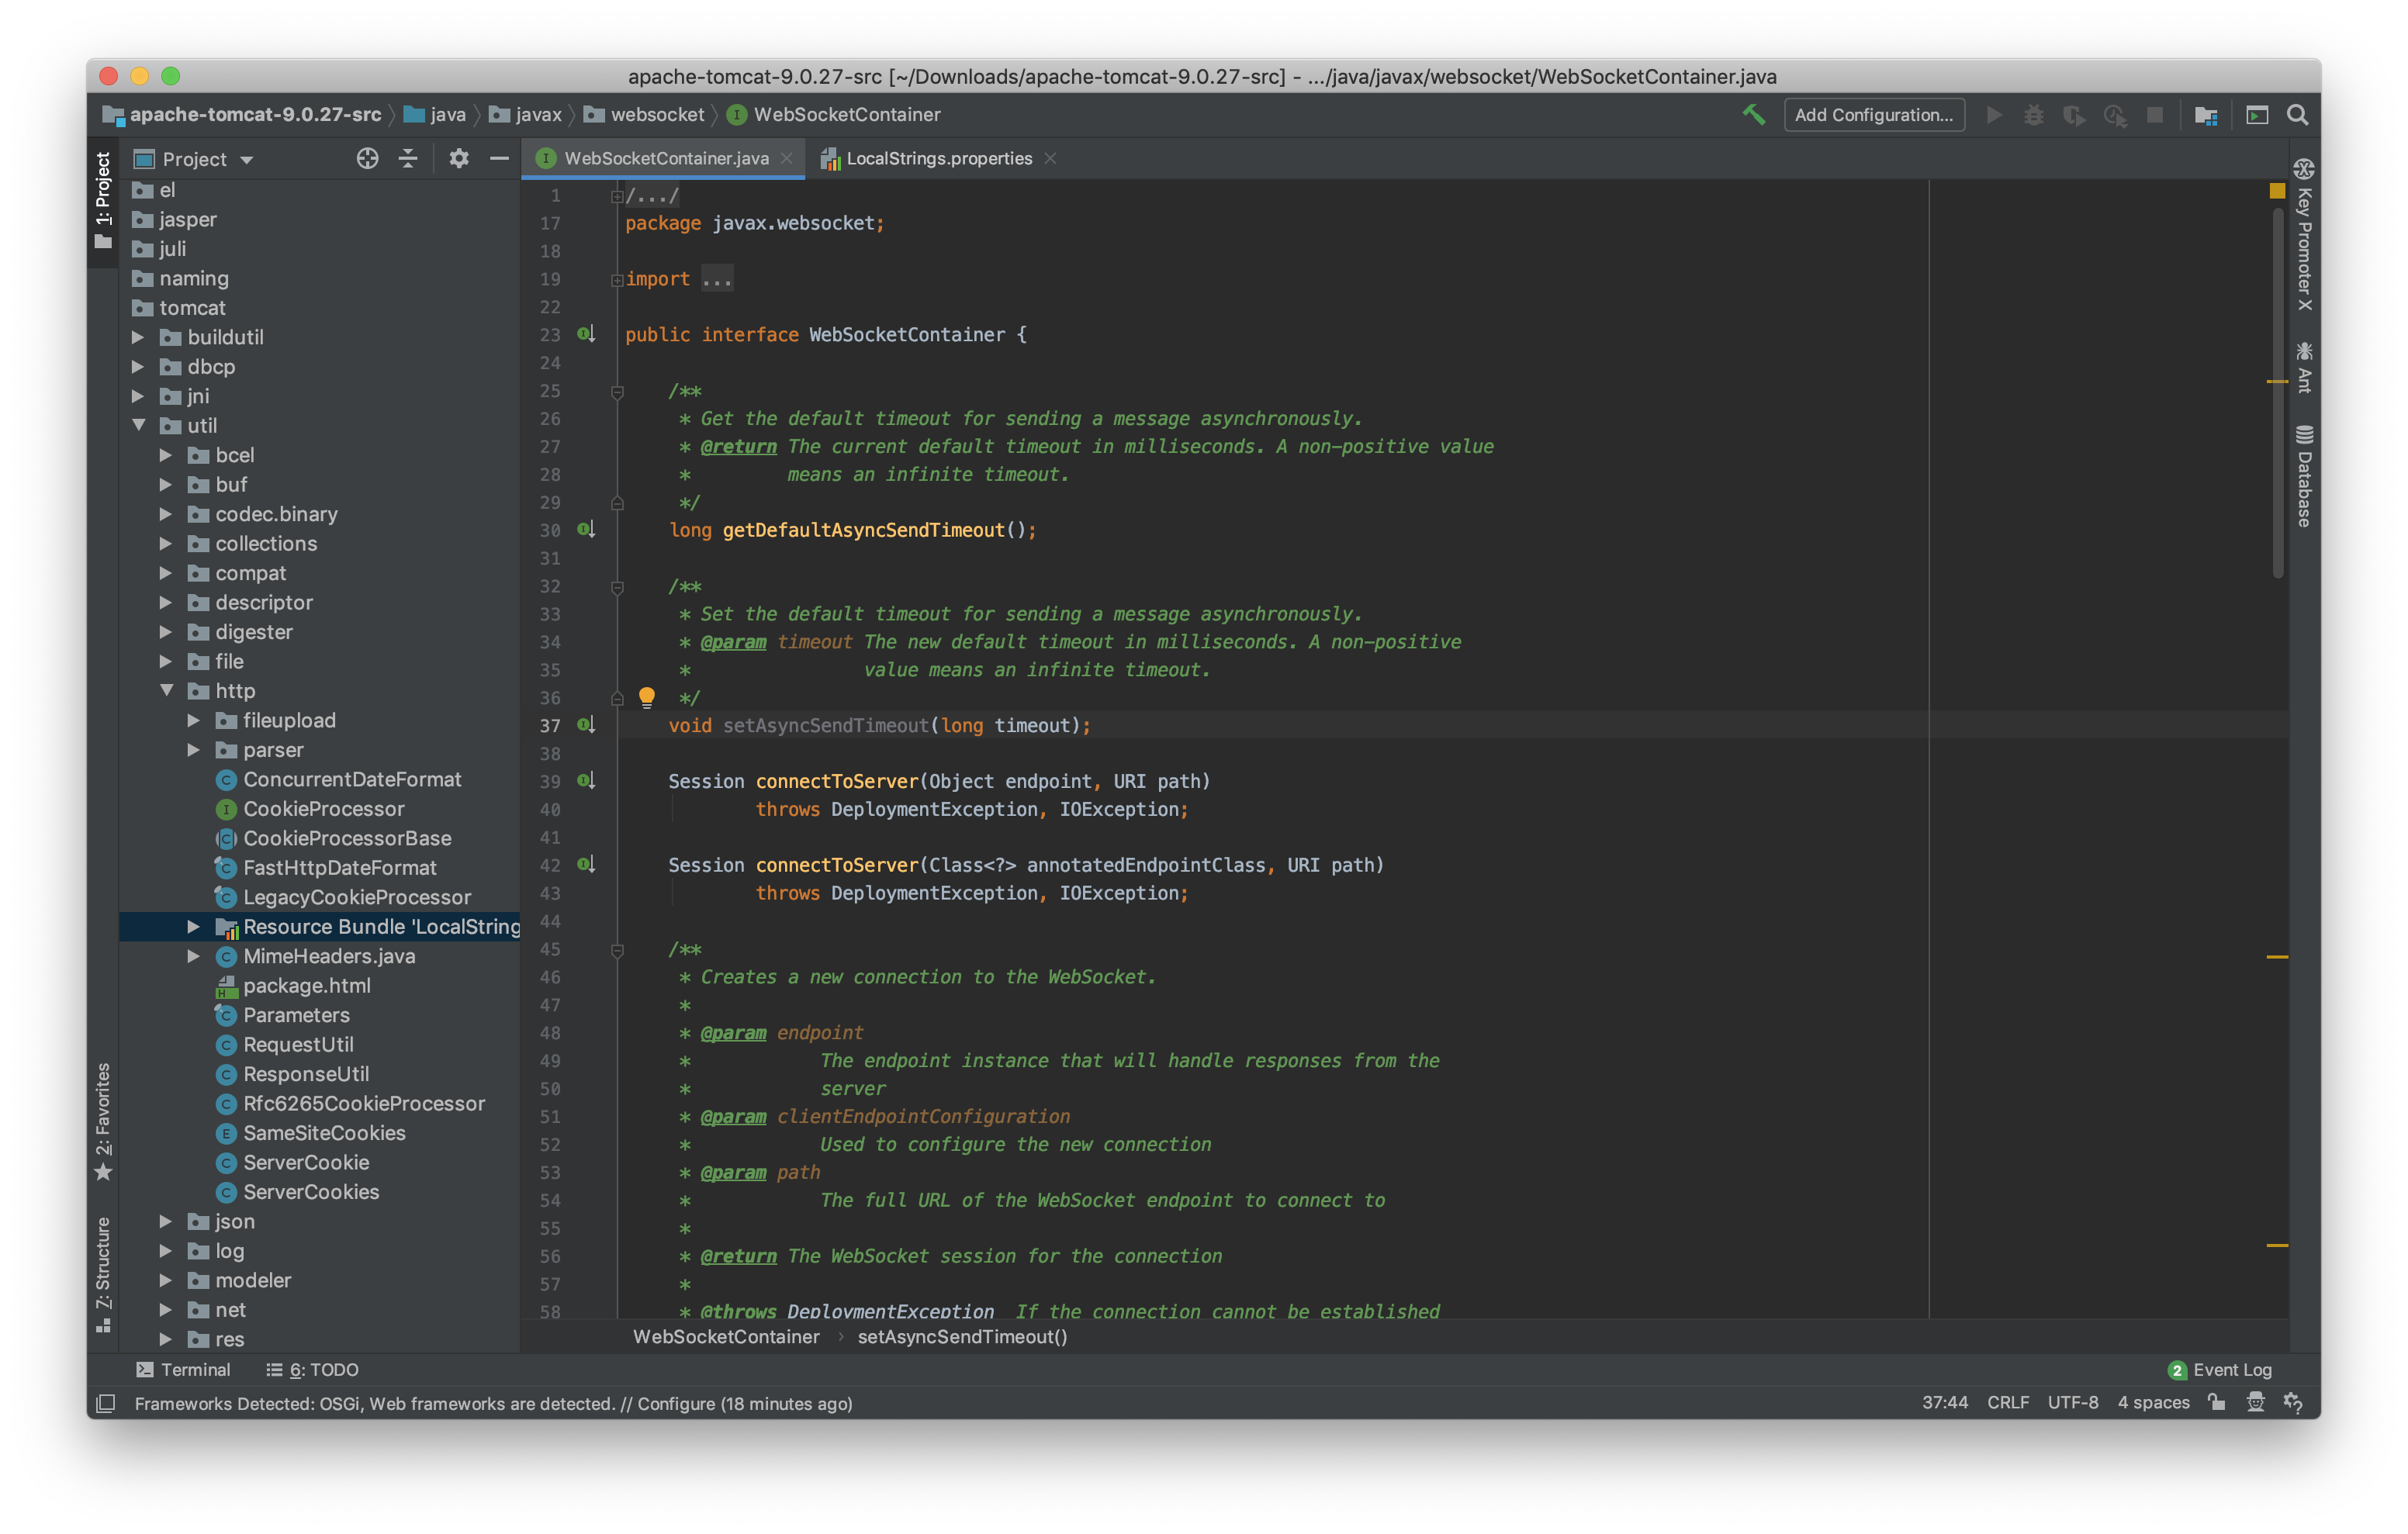Click the settings-question icon in status bar
Screen dimensions: 2408x1534
(2293, 1402)
